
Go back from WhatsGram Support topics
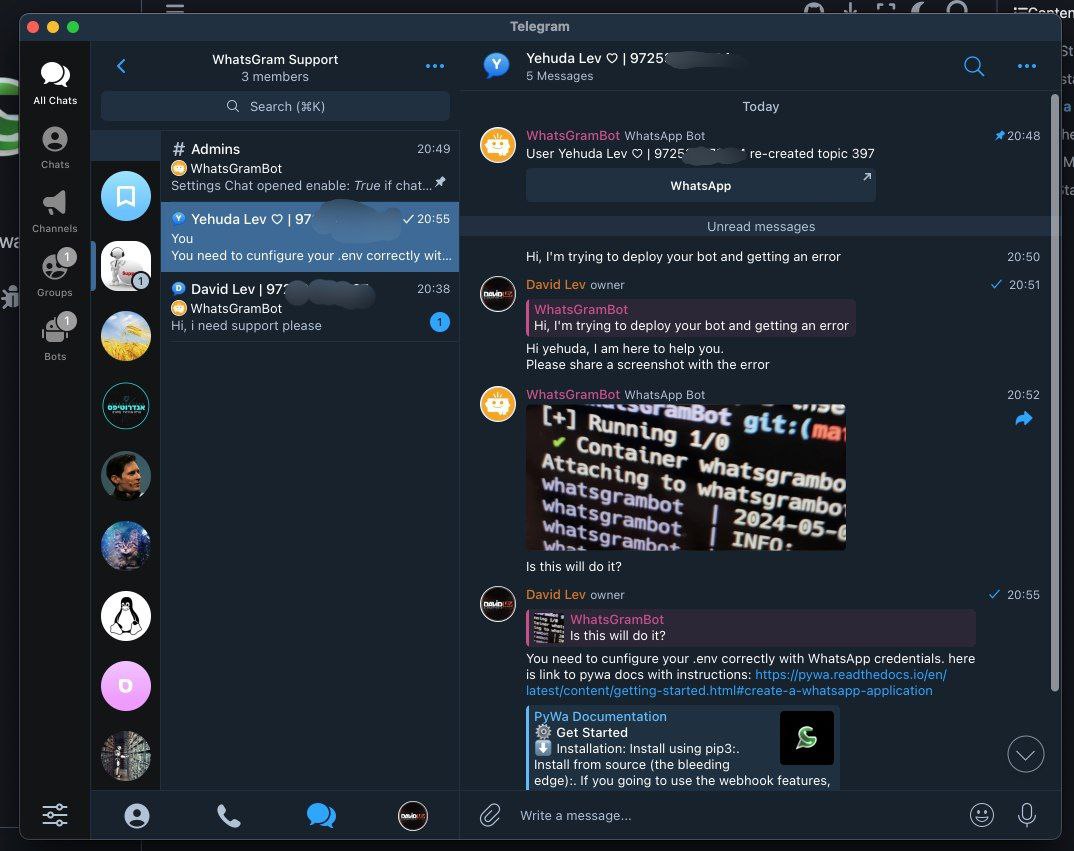pos(121,66)
